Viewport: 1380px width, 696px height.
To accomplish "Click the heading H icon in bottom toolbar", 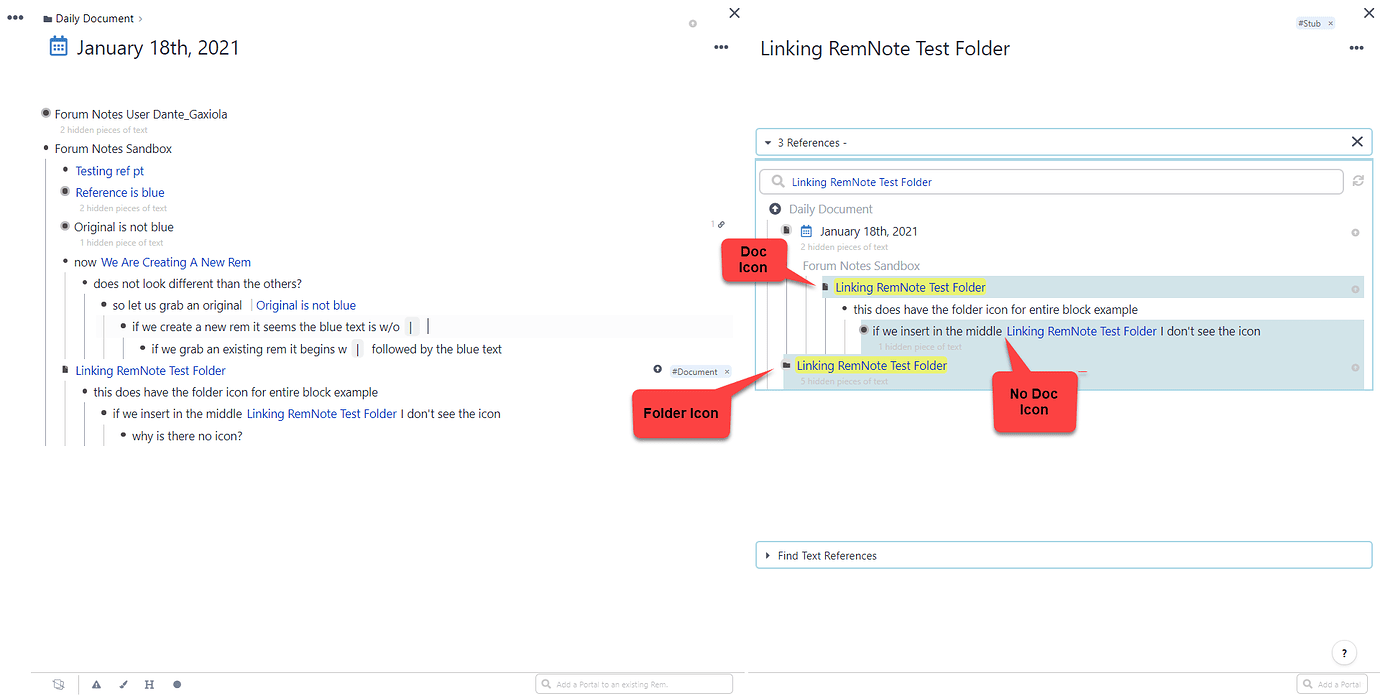I will tap(149, 685).
